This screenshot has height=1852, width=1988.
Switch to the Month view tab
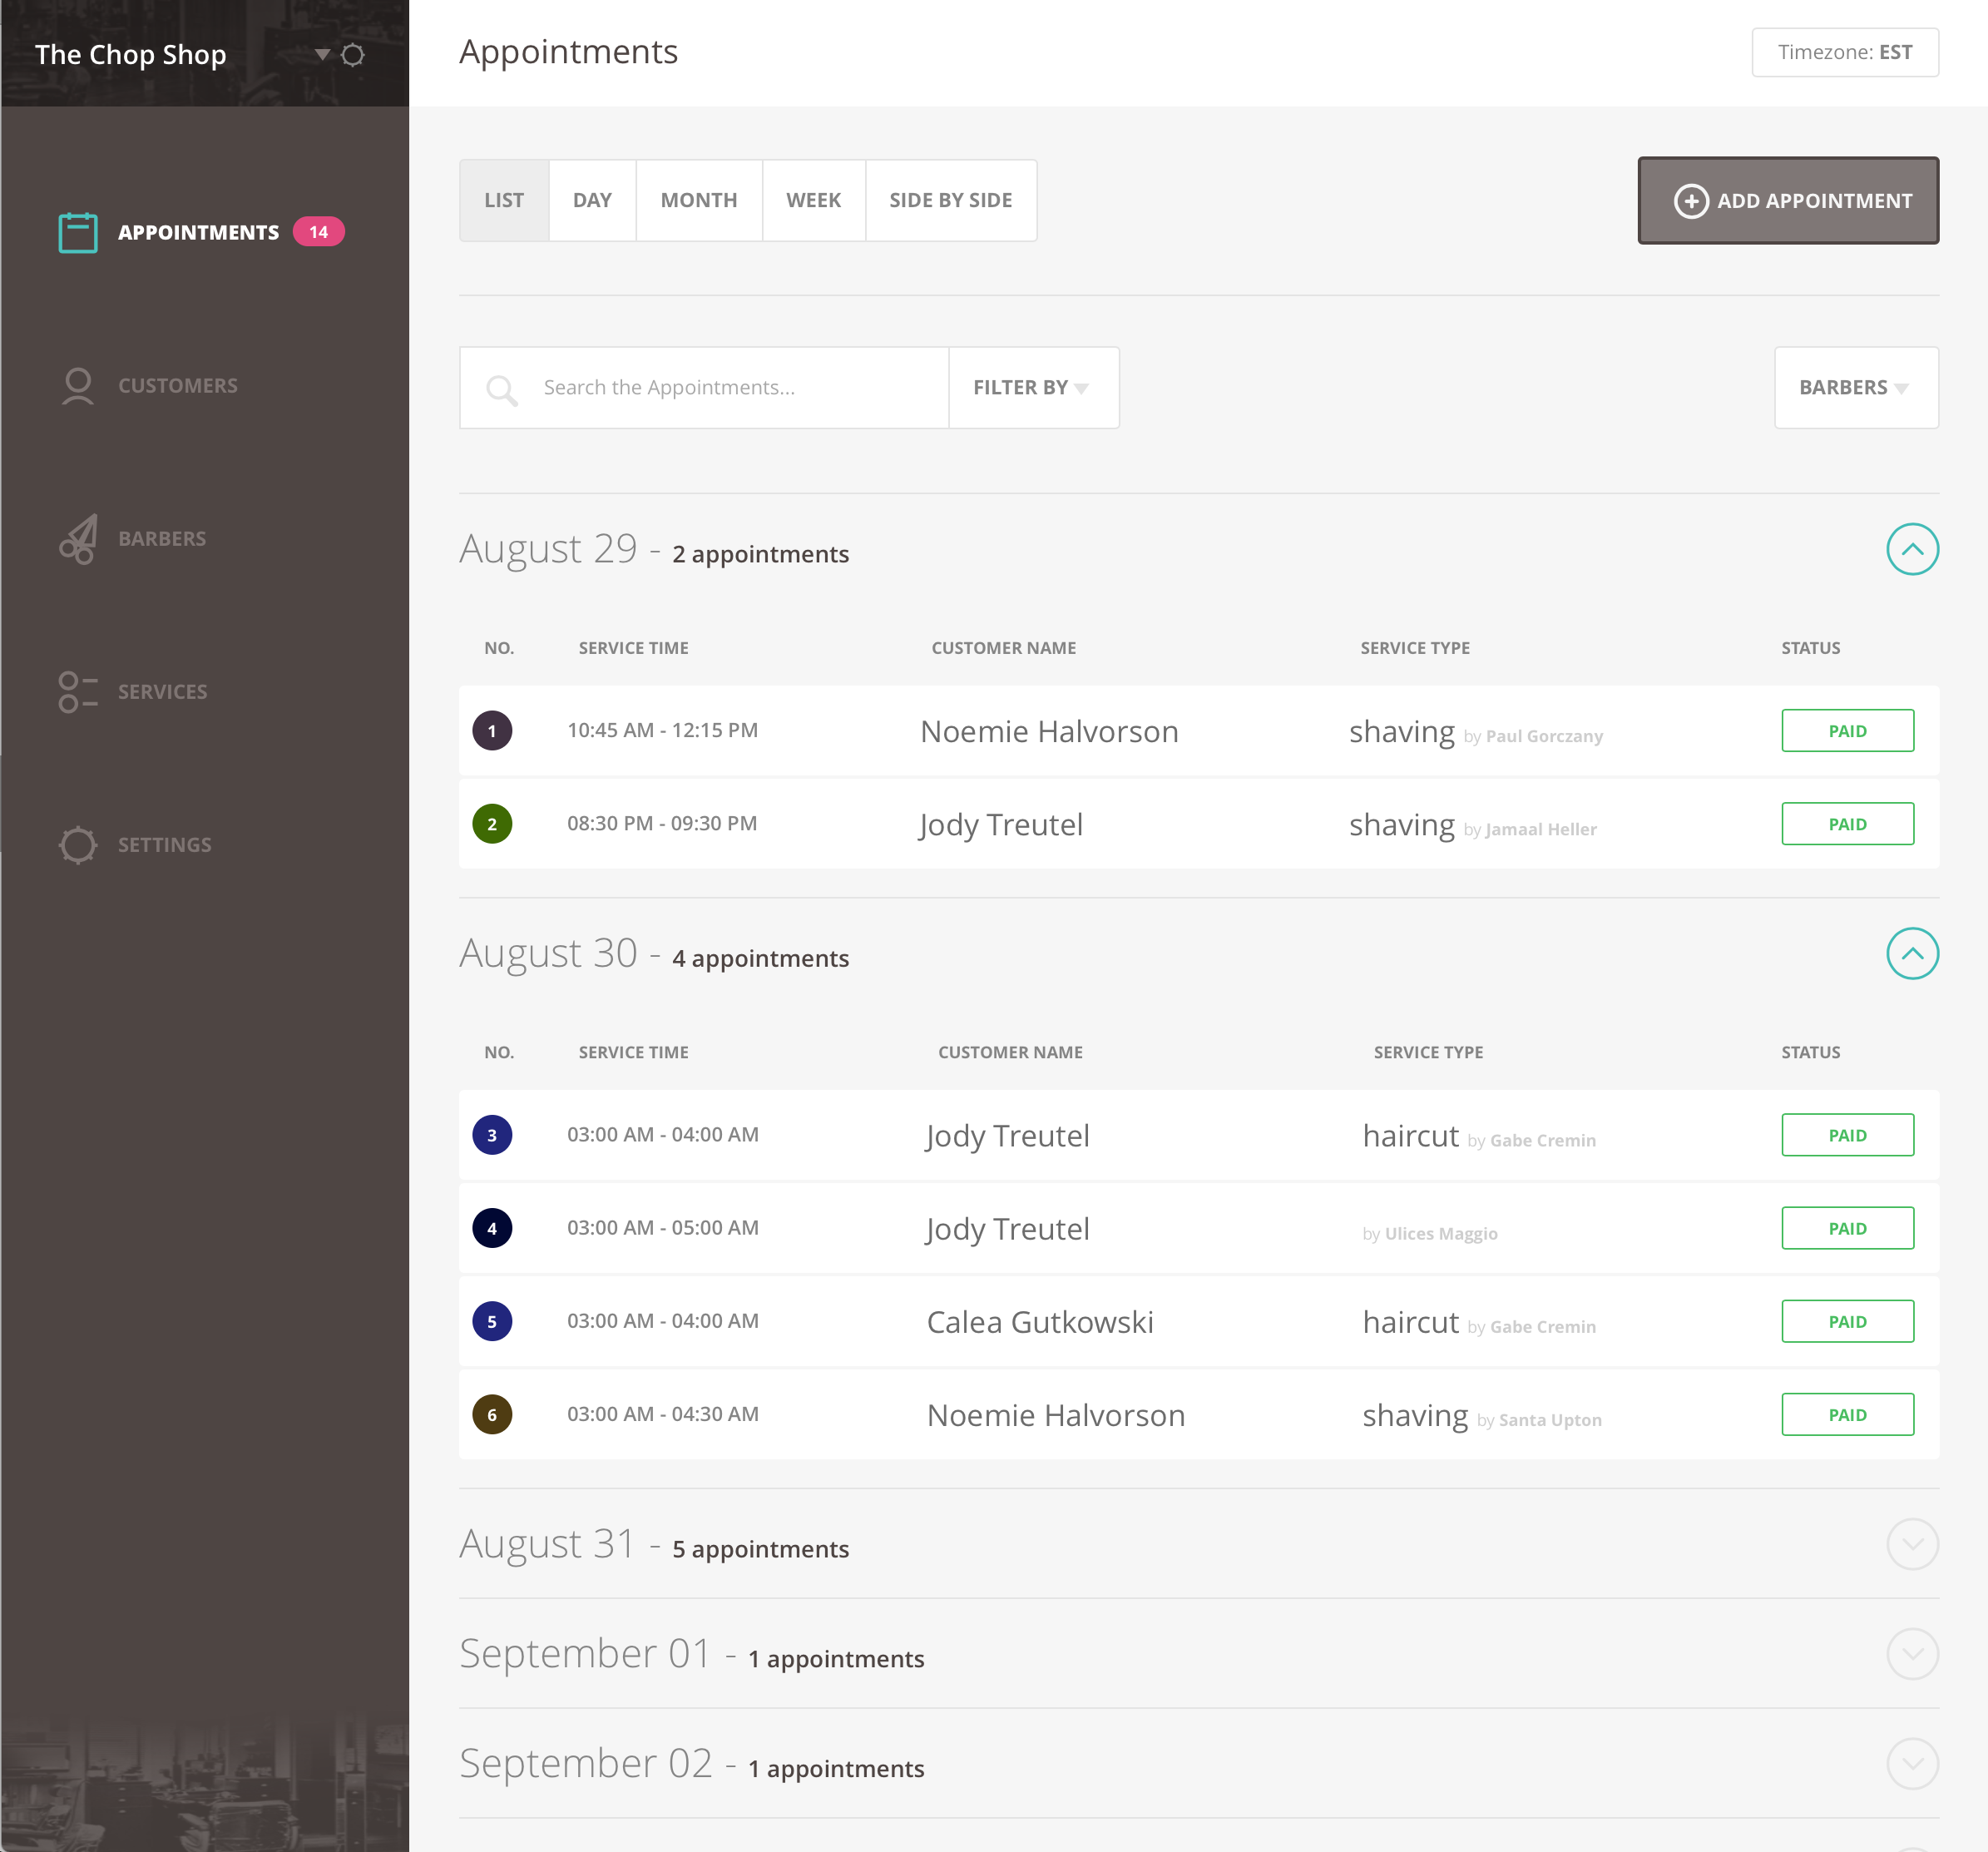click(698, 200)
